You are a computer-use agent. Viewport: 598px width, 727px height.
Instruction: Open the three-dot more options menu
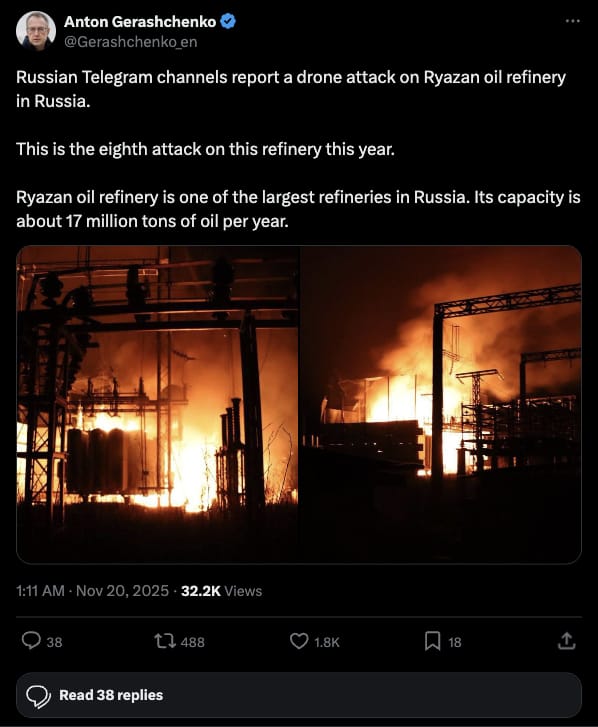[573, 21]
